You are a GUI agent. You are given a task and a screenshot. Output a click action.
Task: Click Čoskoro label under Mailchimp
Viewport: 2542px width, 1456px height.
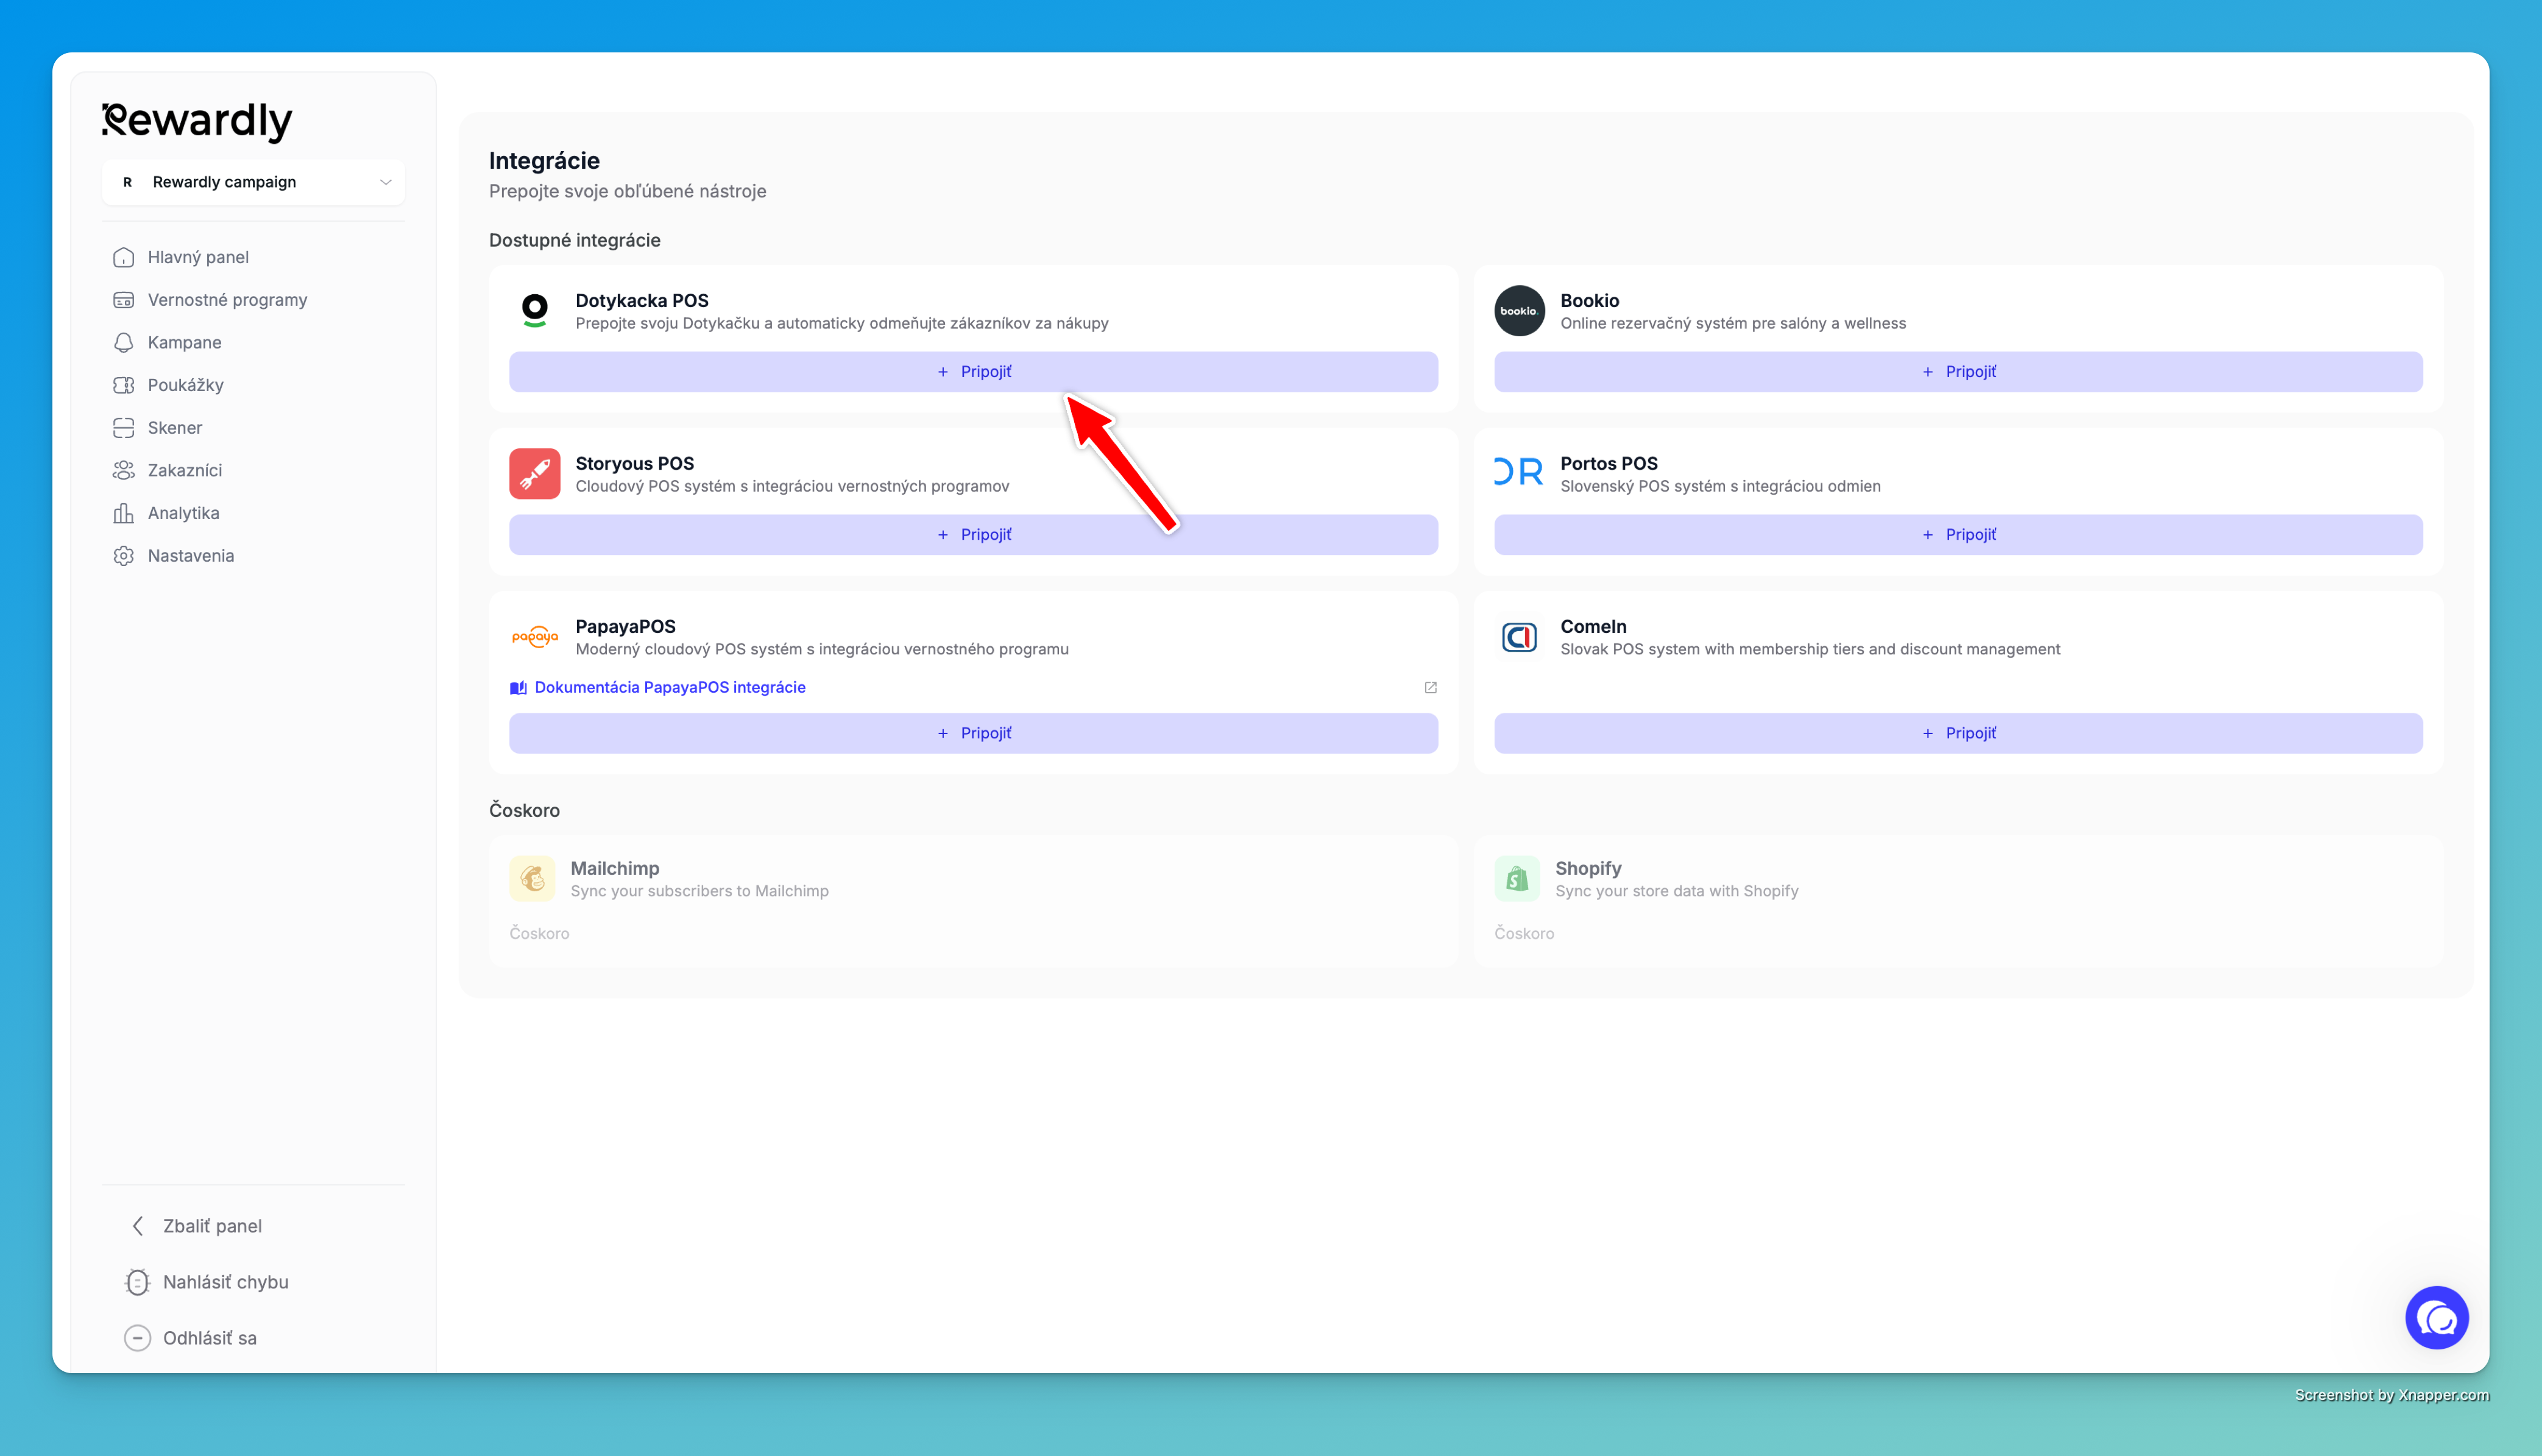pyautogui.click(x=539, y=933)
